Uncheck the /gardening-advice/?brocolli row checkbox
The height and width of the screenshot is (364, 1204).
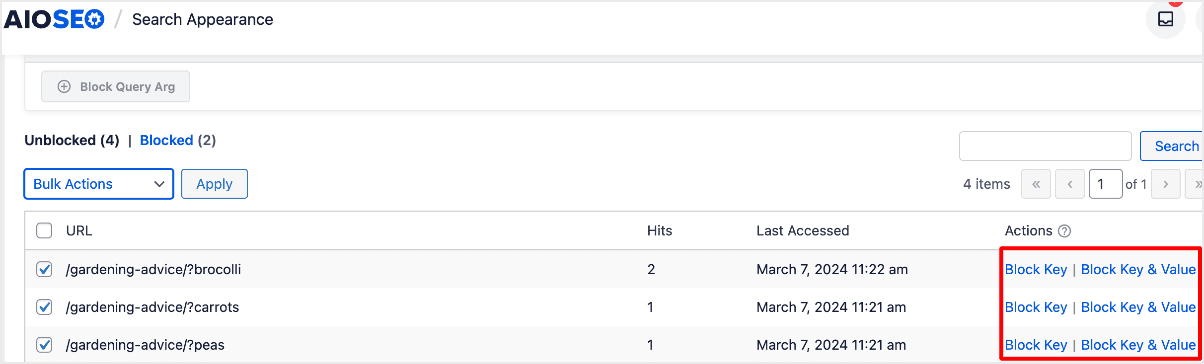(44, 269)
